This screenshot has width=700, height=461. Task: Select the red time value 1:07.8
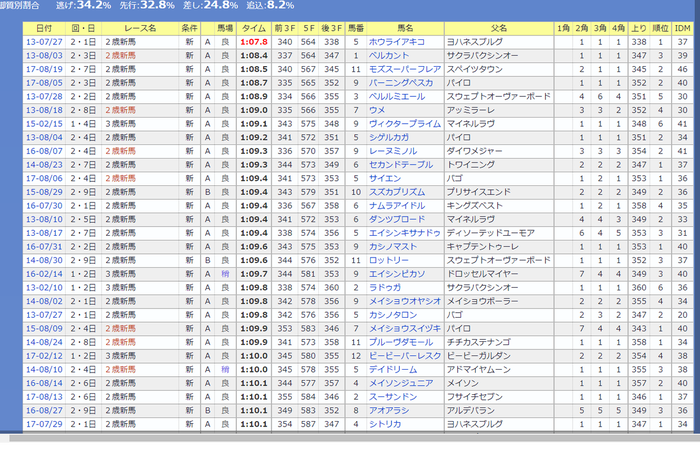[x=254, y=42]
